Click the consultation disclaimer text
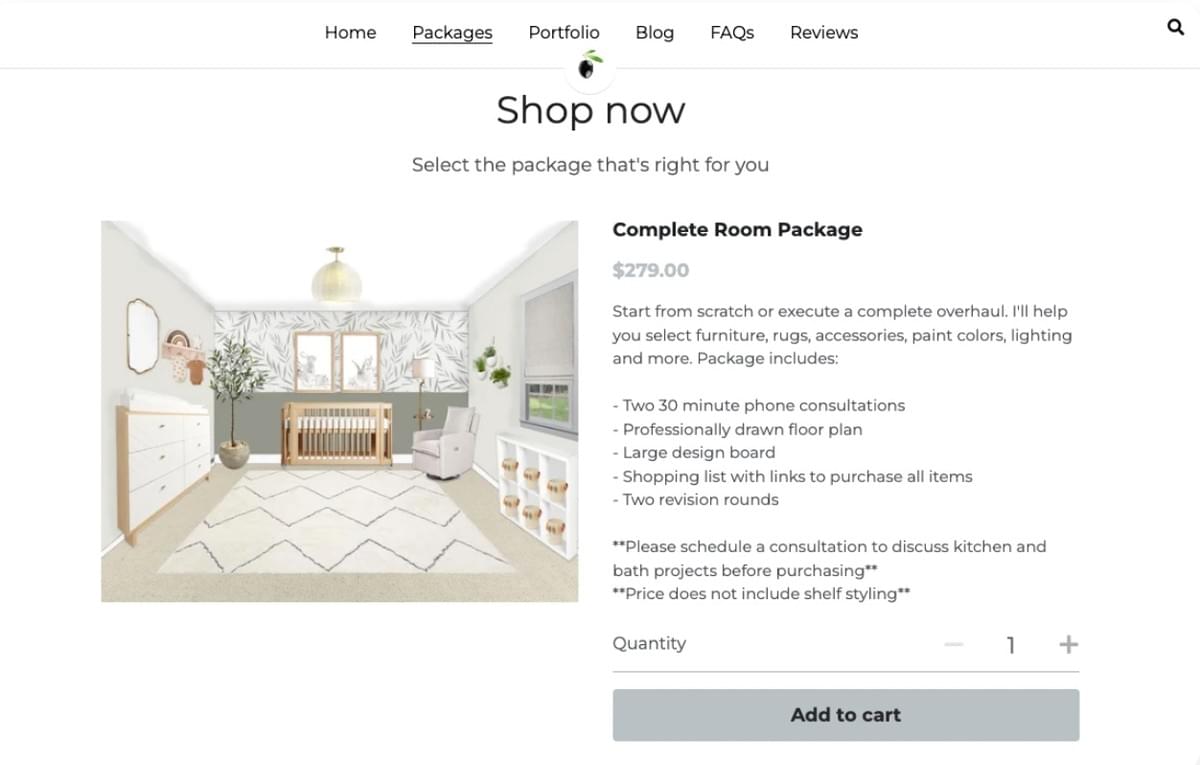Viewport: 1200px width, 765px height. click(x=828, y=558)
